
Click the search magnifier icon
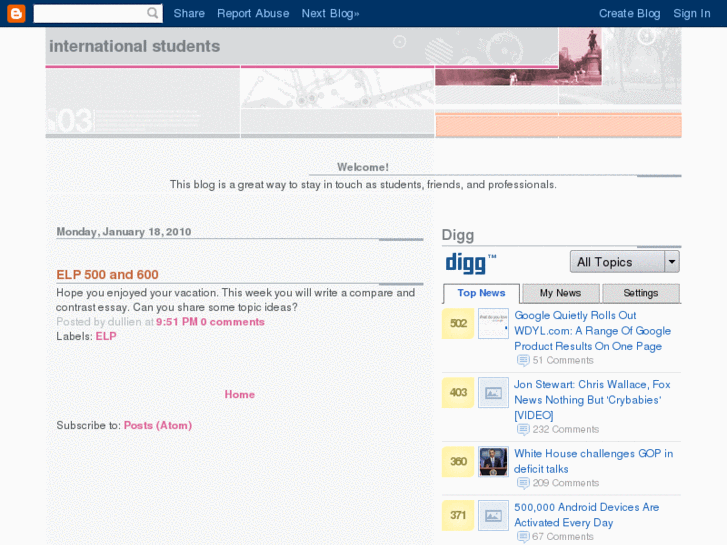[x=153, y=13]
